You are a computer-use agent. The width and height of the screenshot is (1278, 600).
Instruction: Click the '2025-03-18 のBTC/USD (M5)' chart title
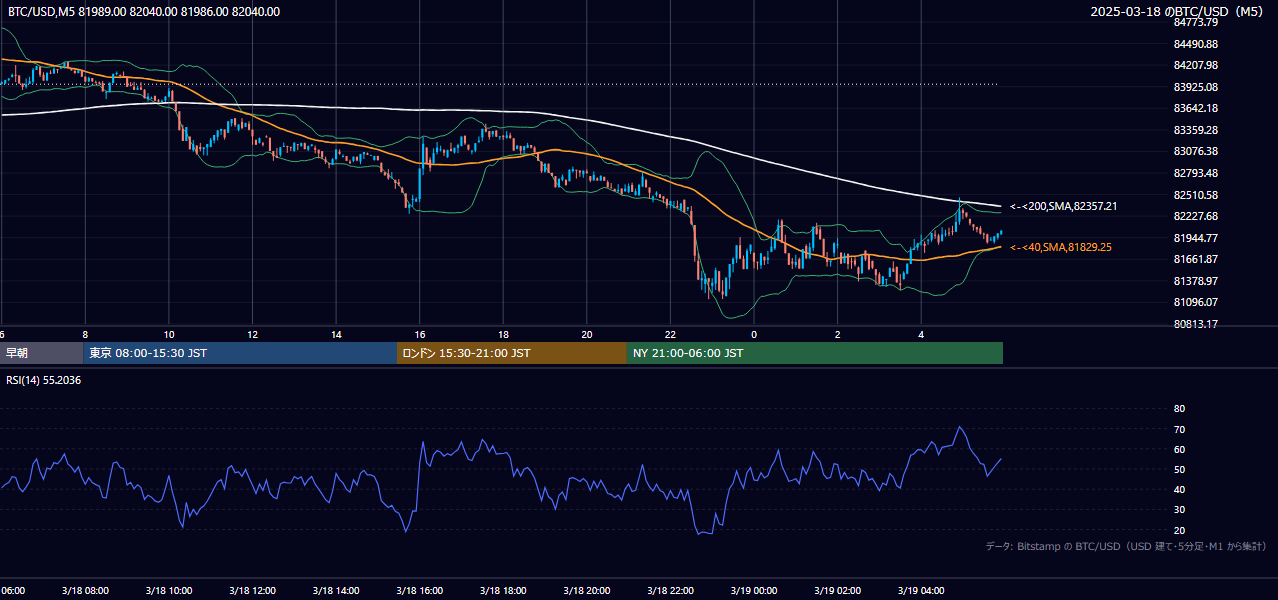click(x=1179, y=12)
